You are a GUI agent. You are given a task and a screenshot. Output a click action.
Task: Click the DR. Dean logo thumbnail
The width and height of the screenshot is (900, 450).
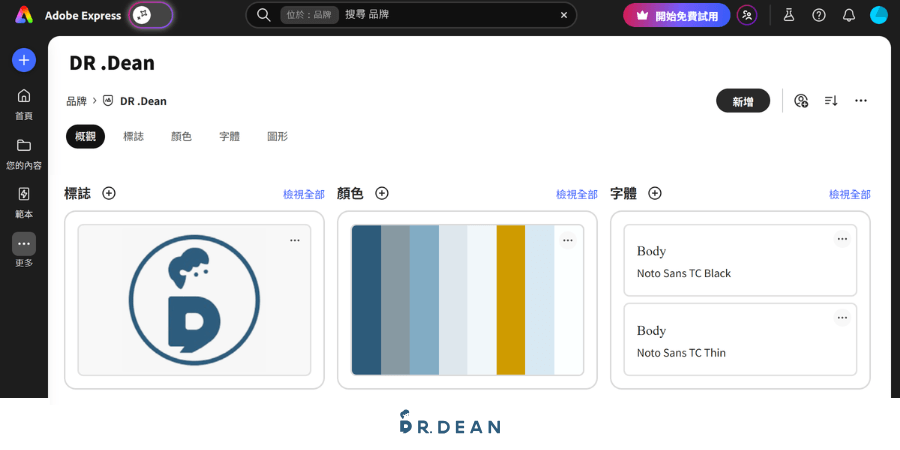195,300
